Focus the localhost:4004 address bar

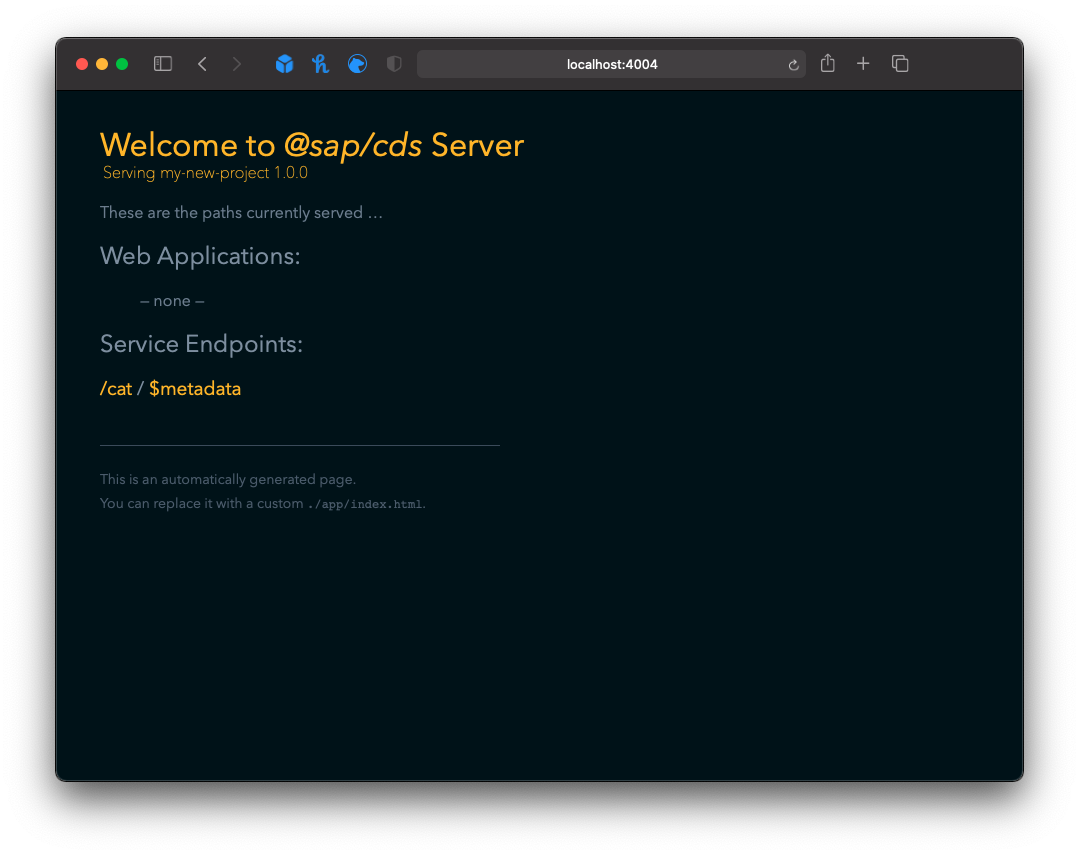coord(611,64)
